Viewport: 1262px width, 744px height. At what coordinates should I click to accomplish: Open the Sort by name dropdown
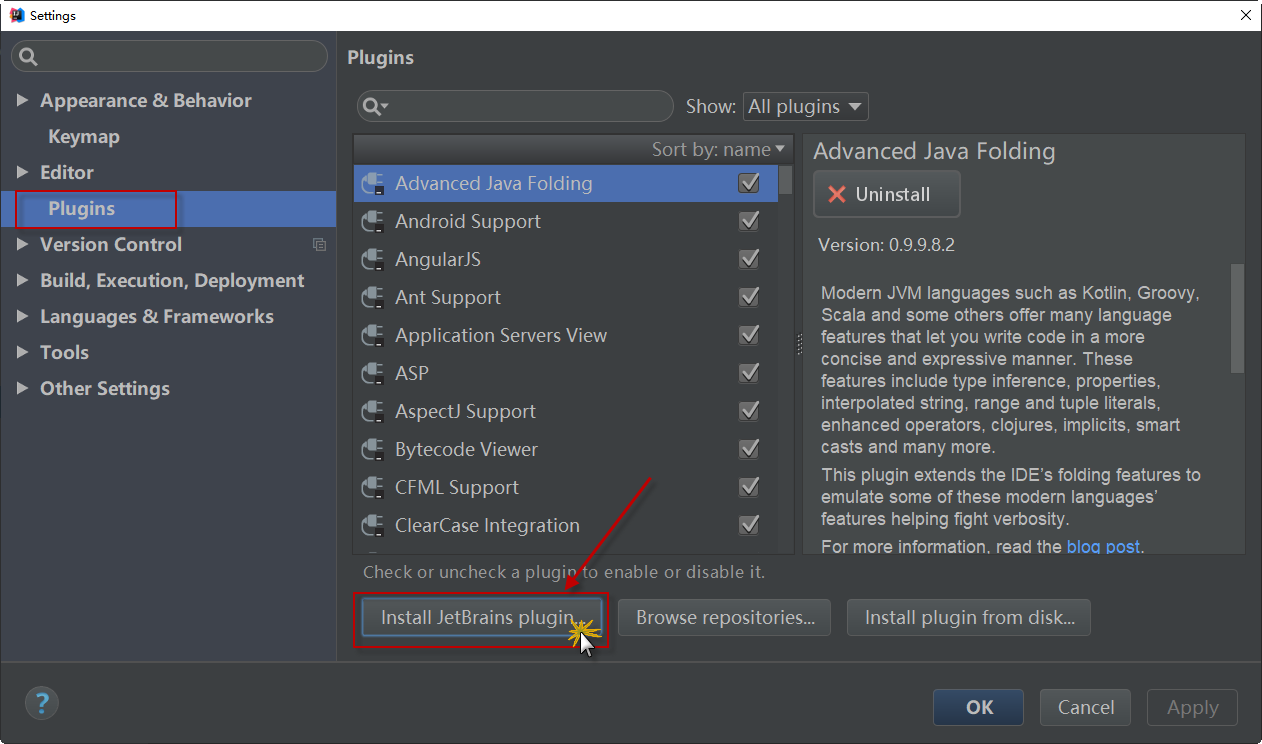click(718, 150)
